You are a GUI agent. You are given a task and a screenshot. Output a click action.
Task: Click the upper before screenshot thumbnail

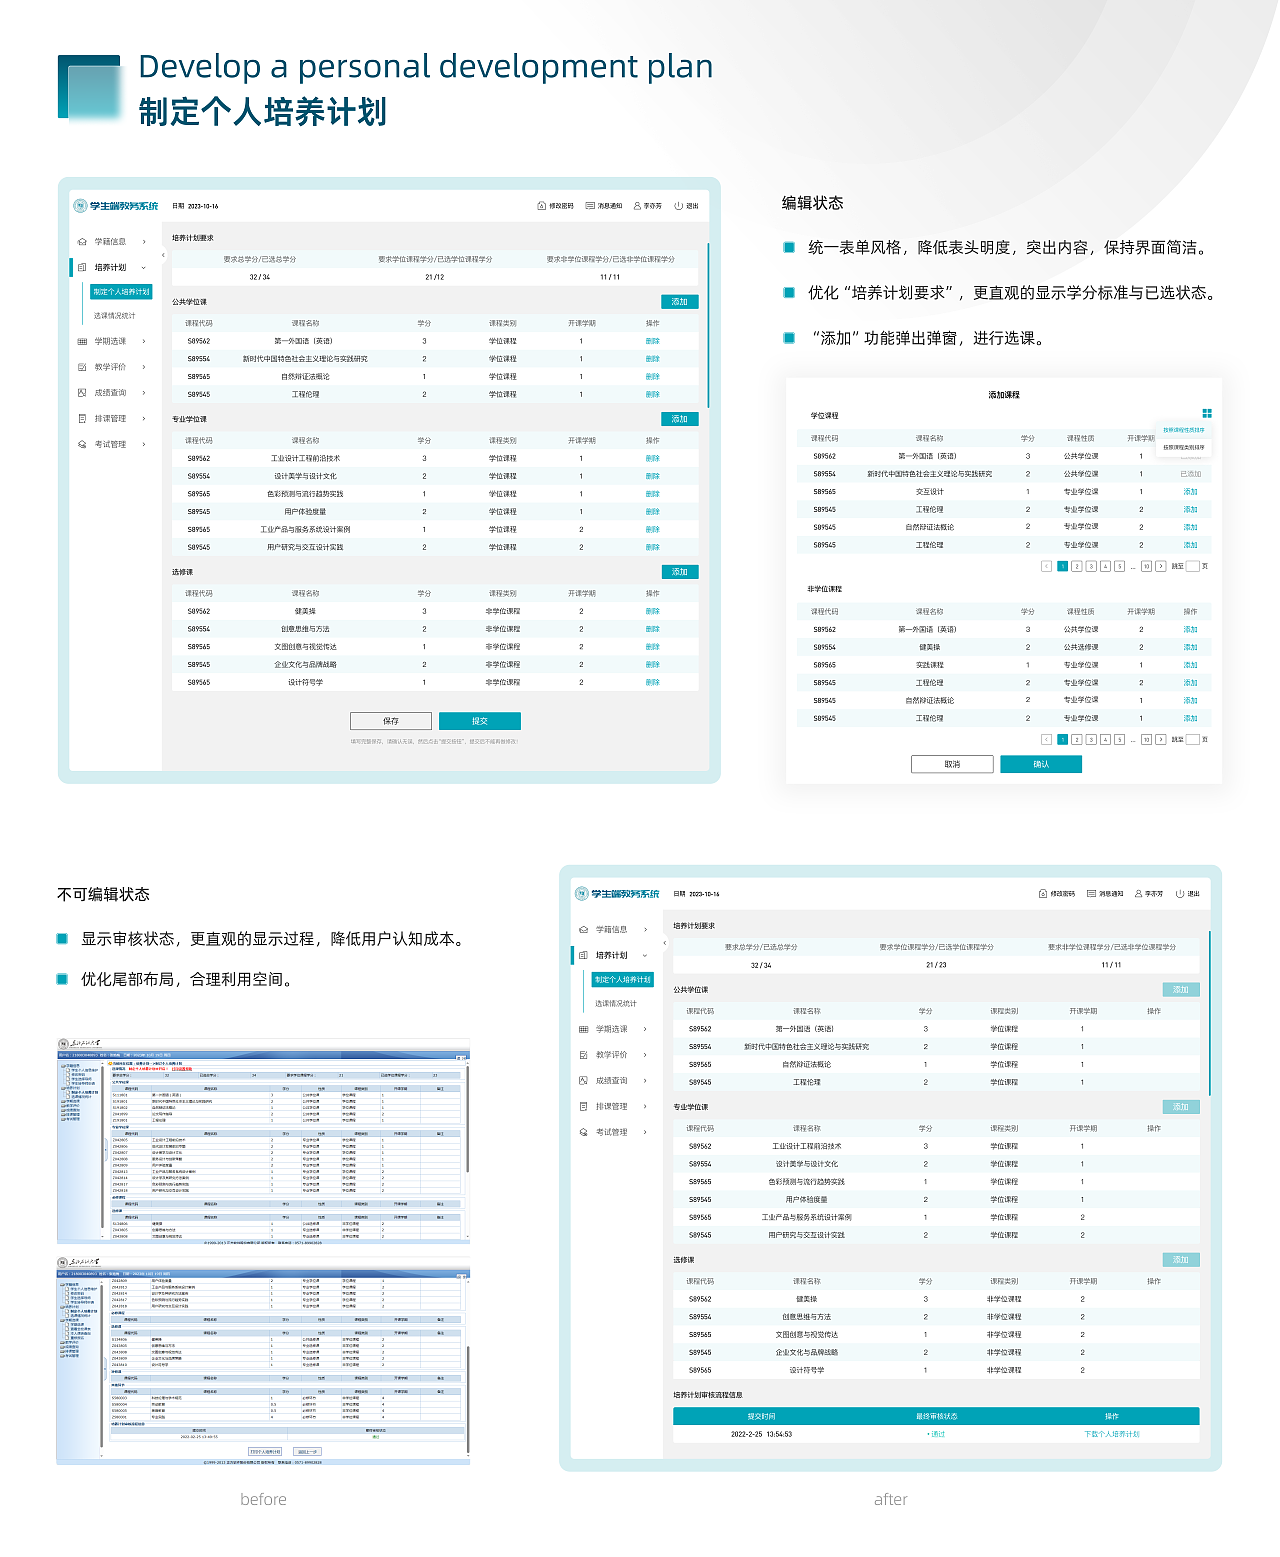[263, 1140]
